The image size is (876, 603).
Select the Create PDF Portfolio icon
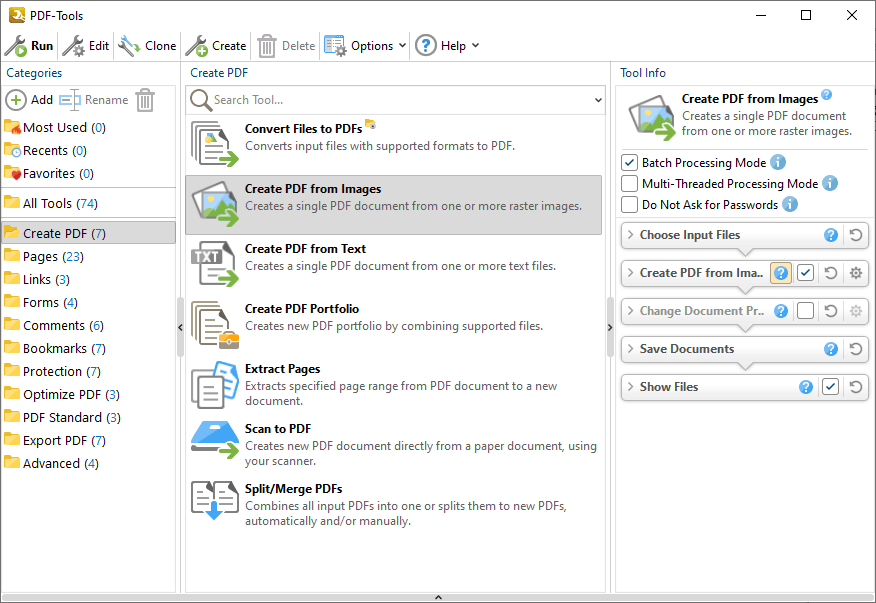coord(215,324)
